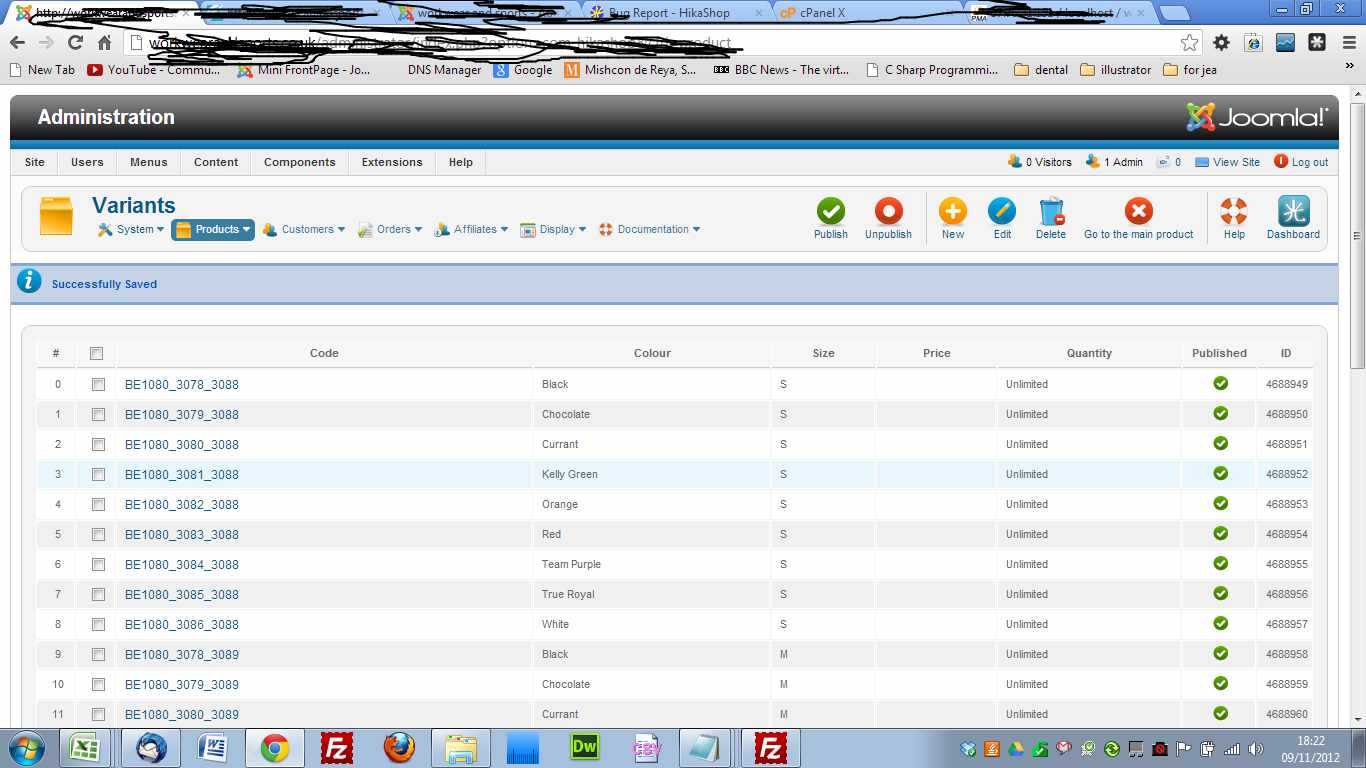The image size is (1366, 768).
Task: Open Windows Explorer from the taskbar
Action: click(461, 748)
